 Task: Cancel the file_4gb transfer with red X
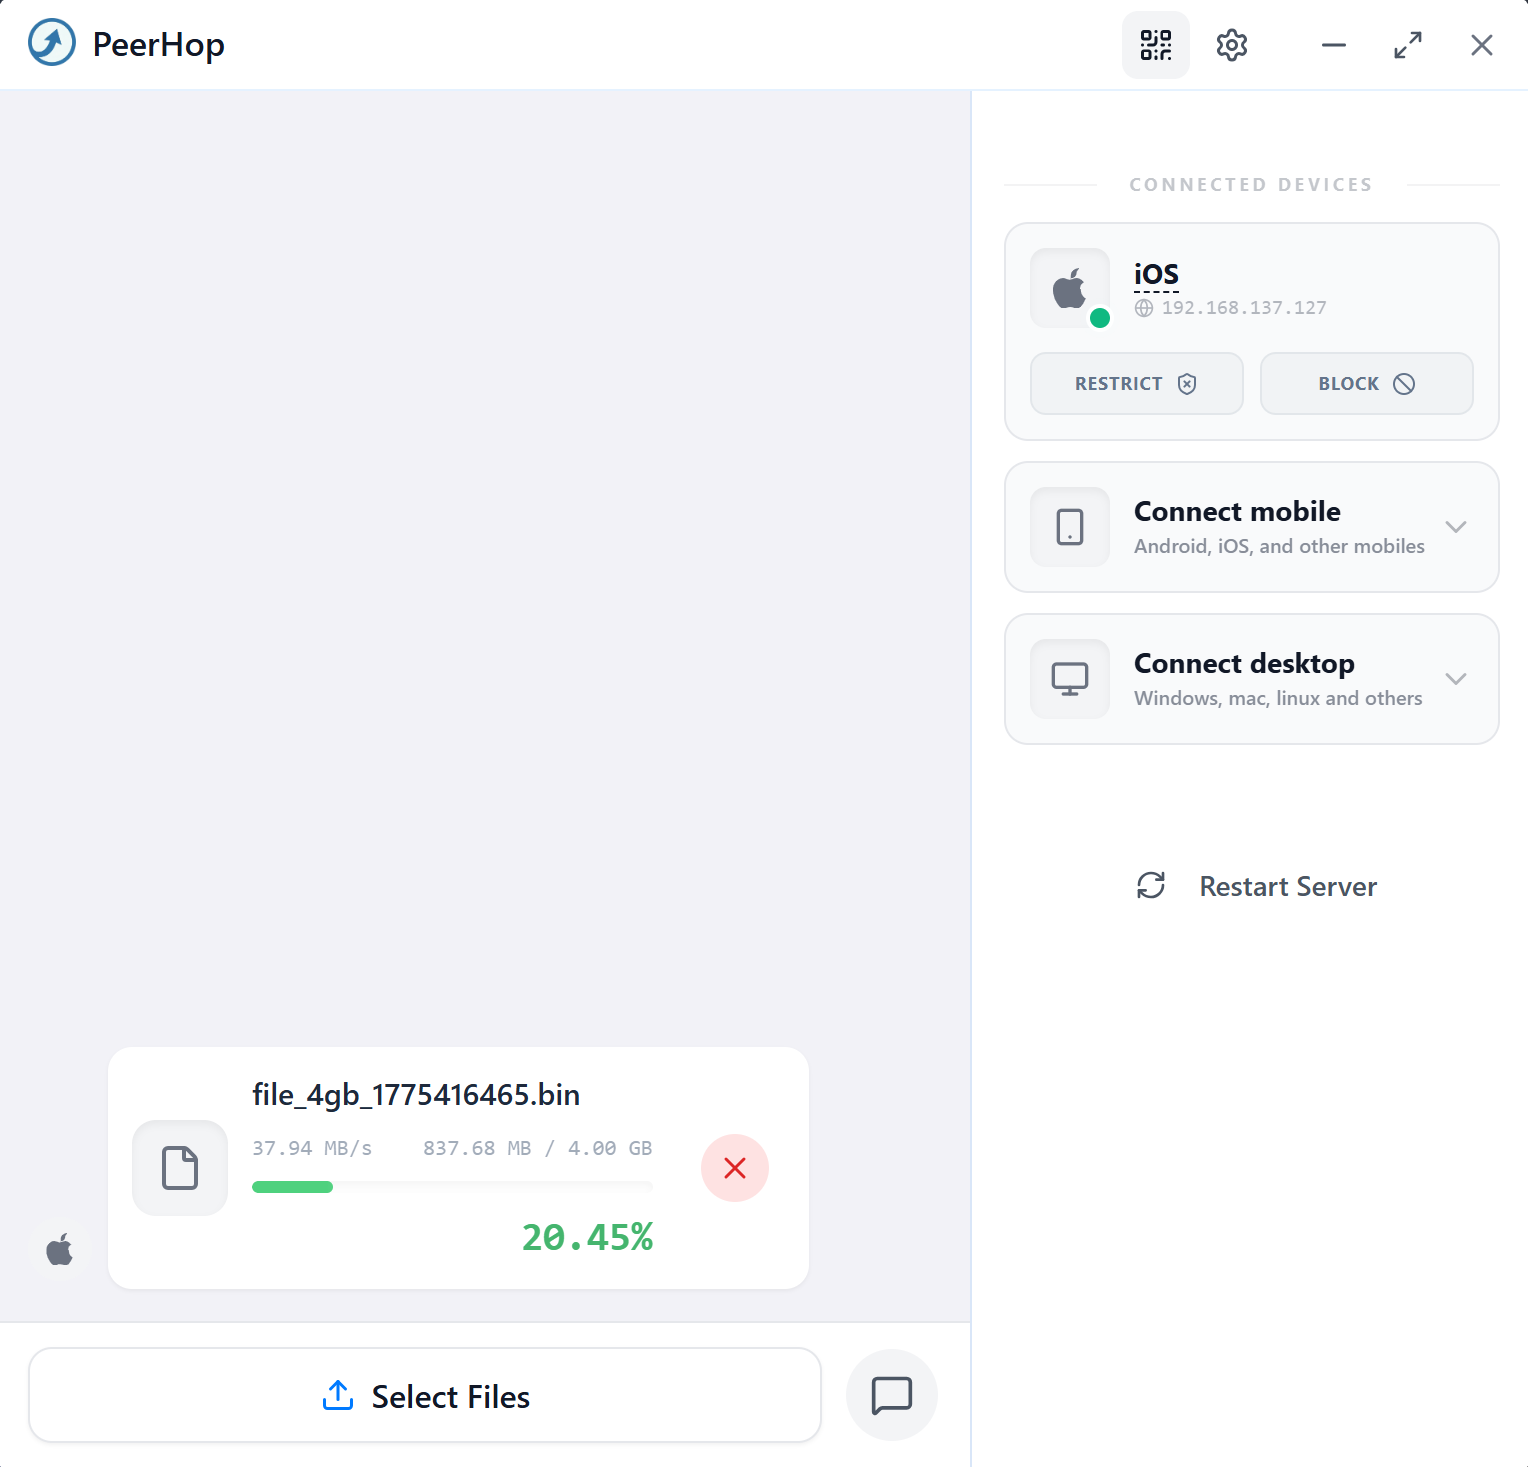click(x=735, y=1168)
